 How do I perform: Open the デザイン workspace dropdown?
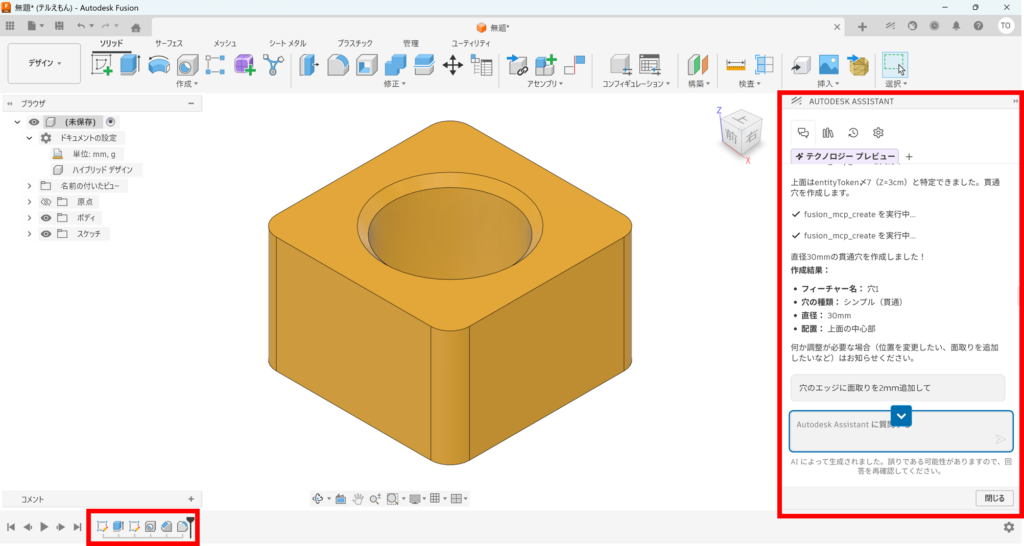coord(44,63)
